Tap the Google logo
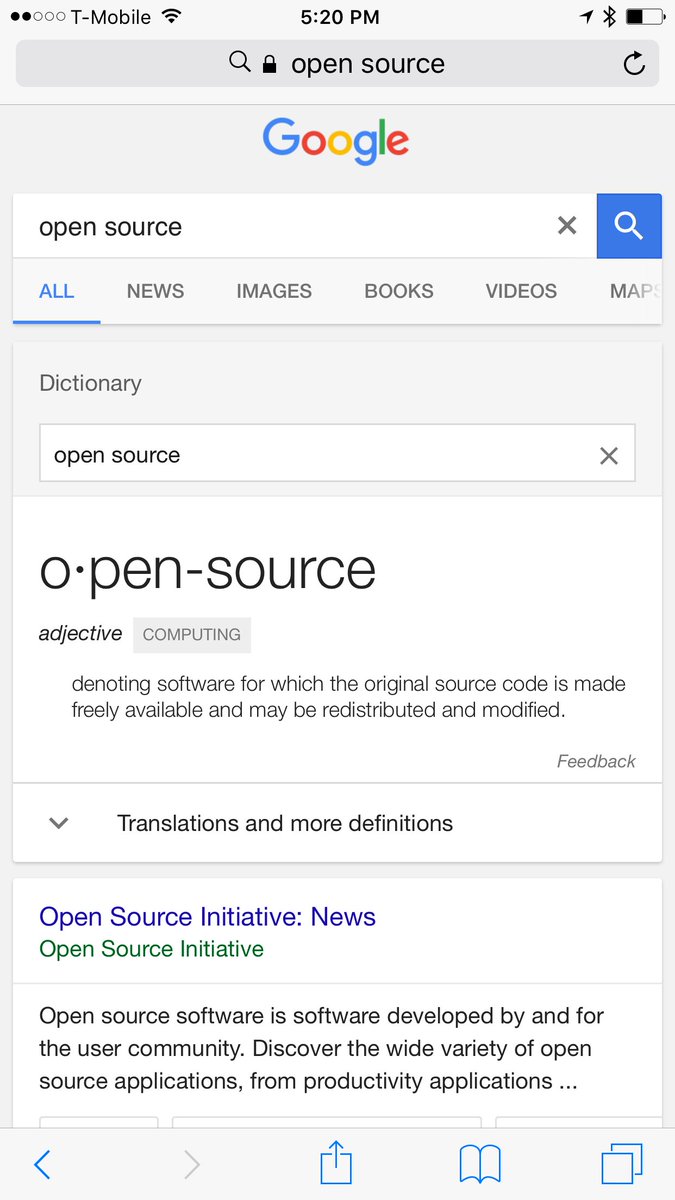Viewport: 675px width, 1200px height. [x=336, y=141]
